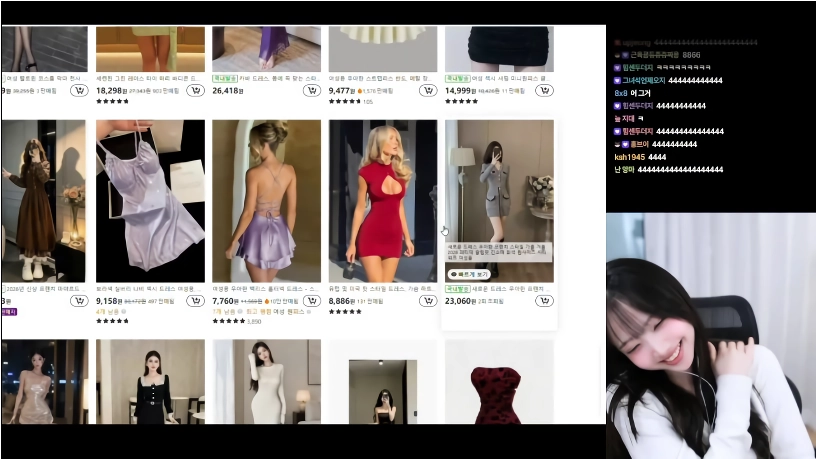Image resolution: width=816 pixels, height=459 pixels.
Task: Click the green badge beside the 14,999원 title
Action: click(457, 79)
